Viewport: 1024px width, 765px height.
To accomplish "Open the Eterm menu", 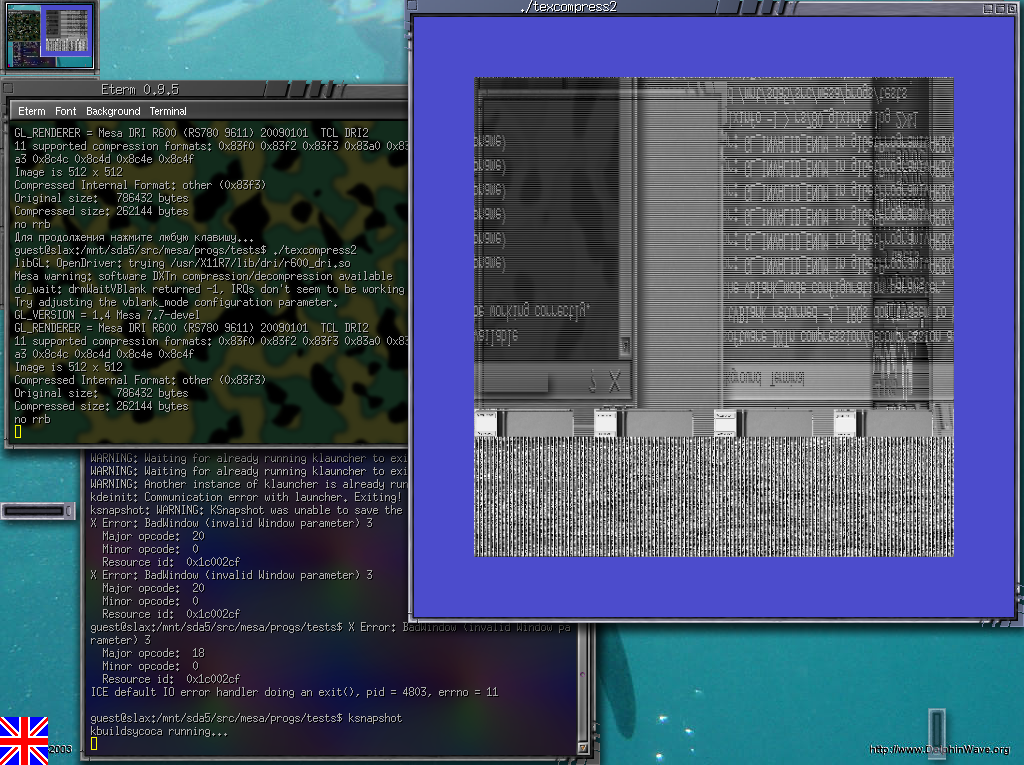I will (x=31, y=111).
